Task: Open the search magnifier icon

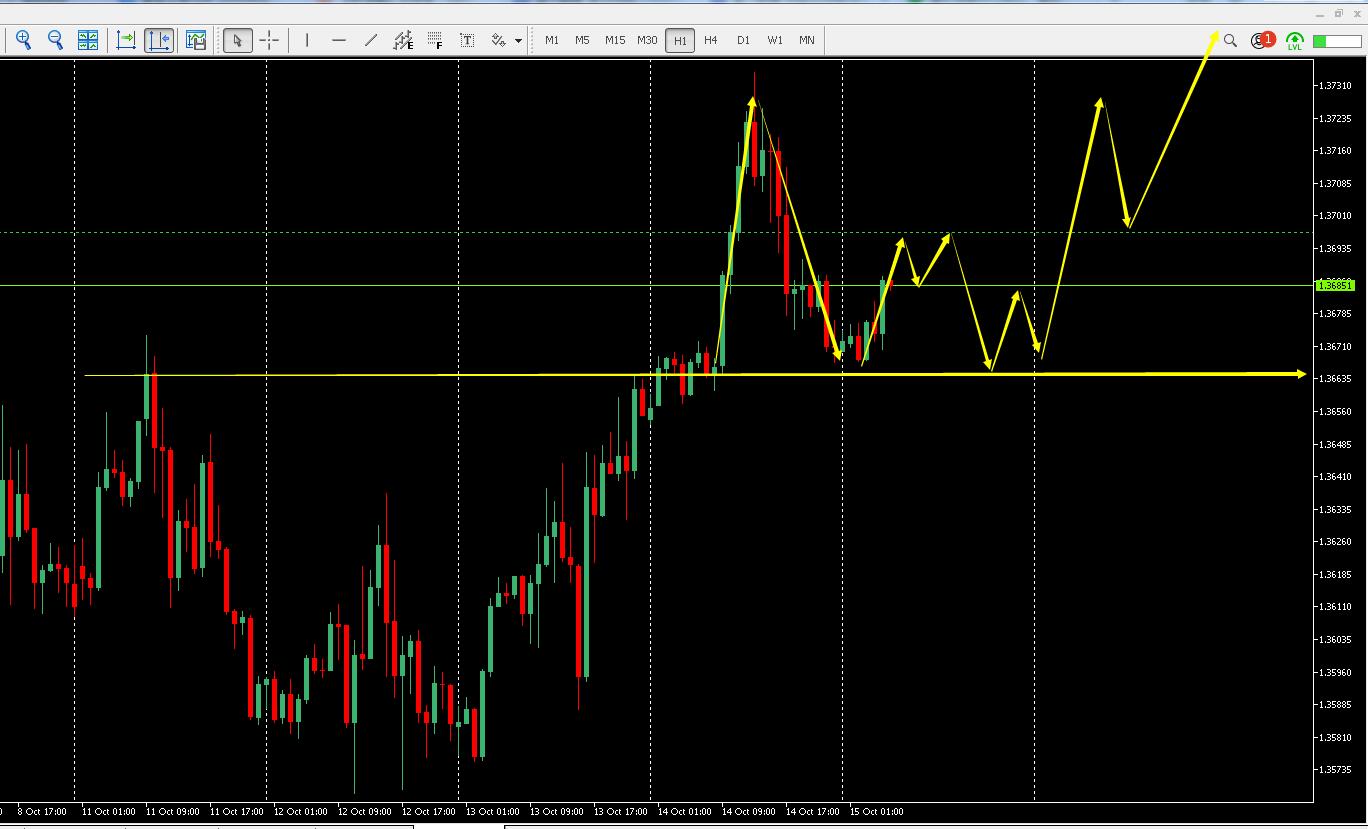Action: 1230,41
